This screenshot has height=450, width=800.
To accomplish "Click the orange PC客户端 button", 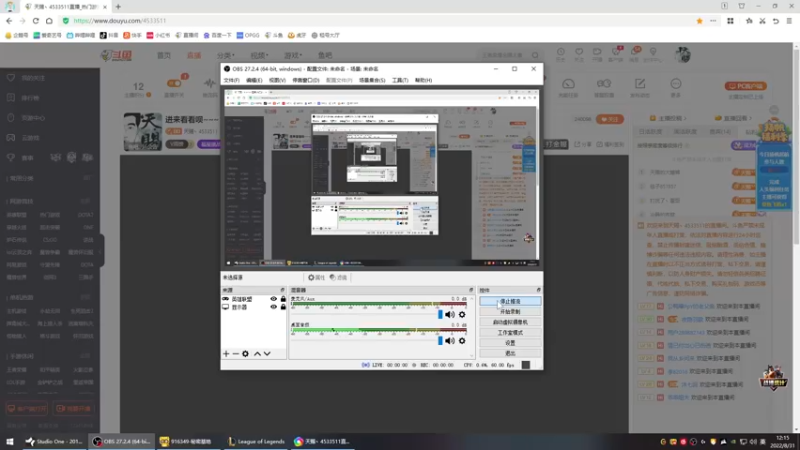I will point(745,86).
